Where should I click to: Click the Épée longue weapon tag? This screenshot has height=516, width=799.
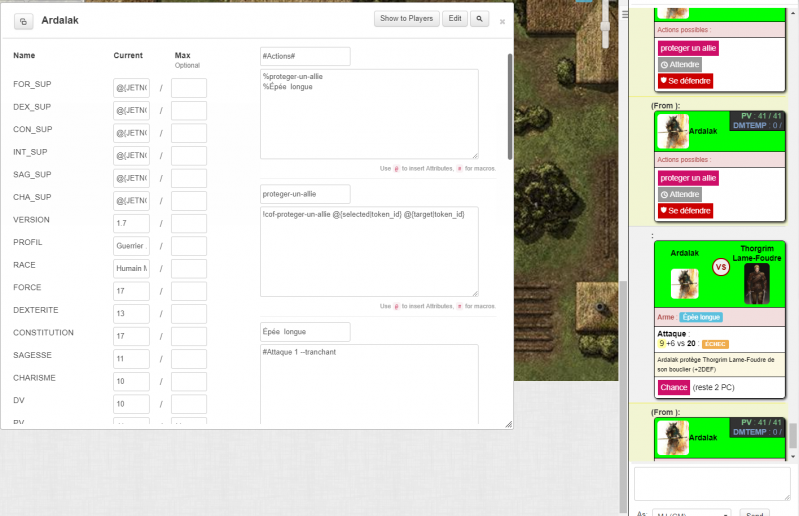pos(701,317)
